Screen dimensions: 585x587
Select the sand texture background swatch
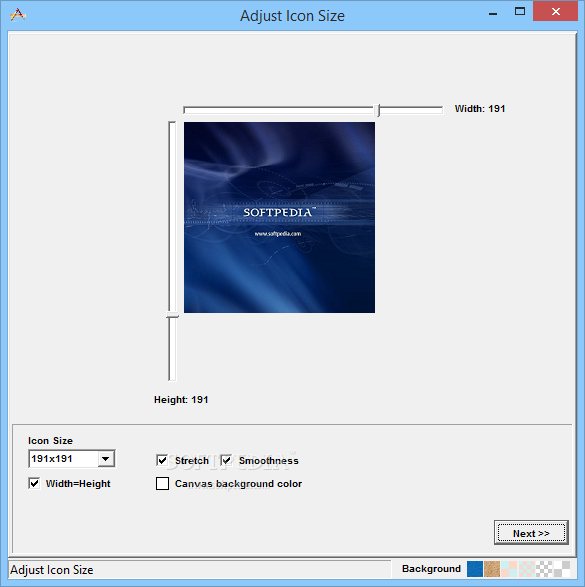click(x=492, y=569)
